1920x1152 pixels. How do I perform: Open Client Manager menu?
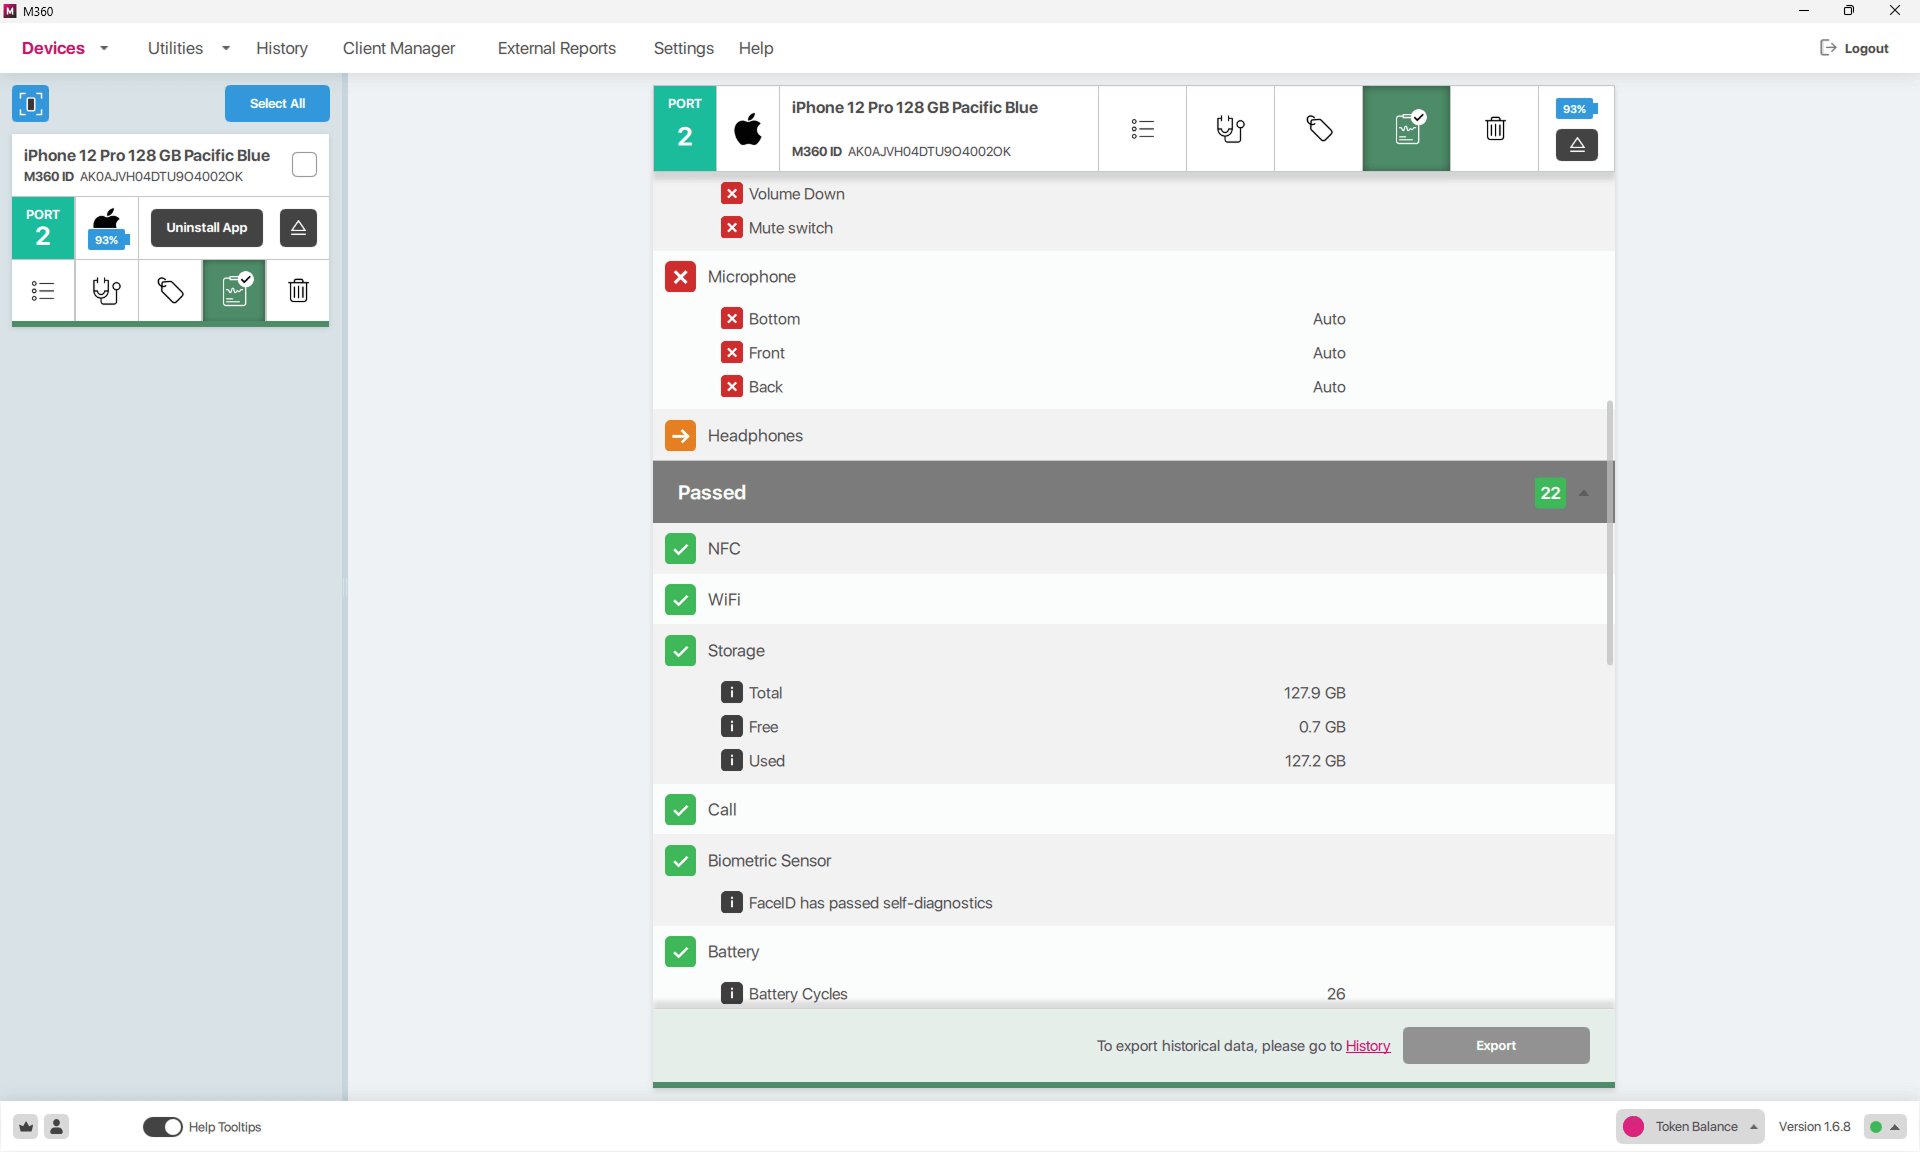click(399, 48)
